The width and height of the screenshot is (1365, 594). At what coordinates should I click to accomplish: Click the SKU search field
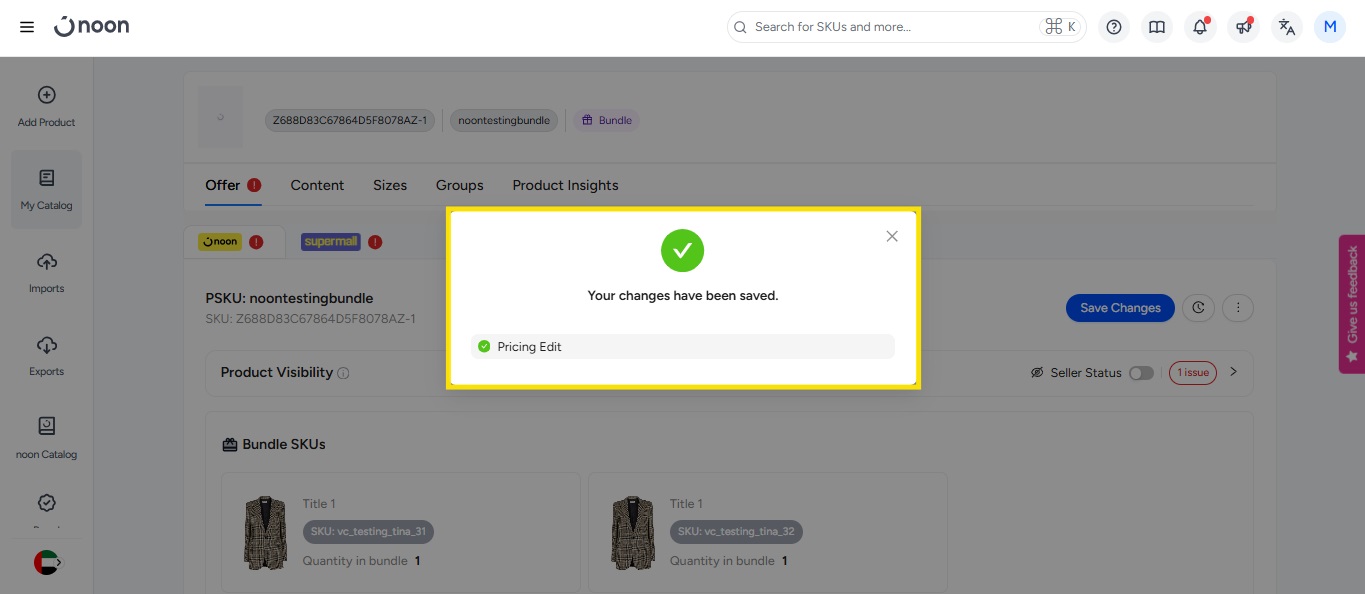coord(890,27)
